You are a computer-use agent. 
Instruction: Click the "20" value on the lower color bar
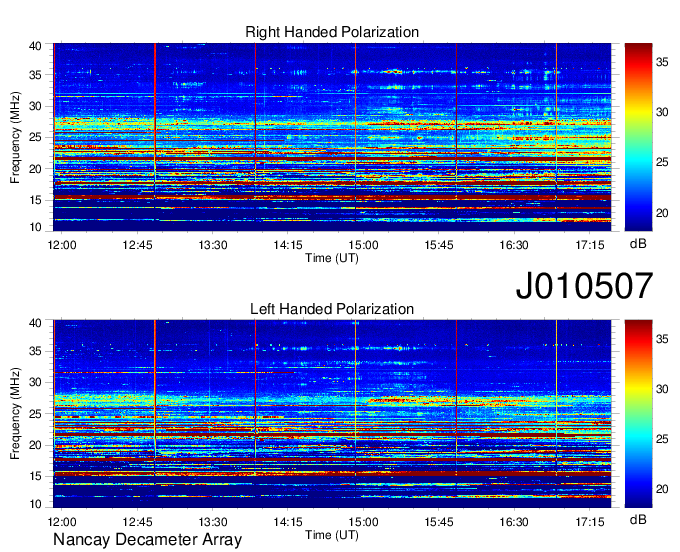(x=662, y=490)
